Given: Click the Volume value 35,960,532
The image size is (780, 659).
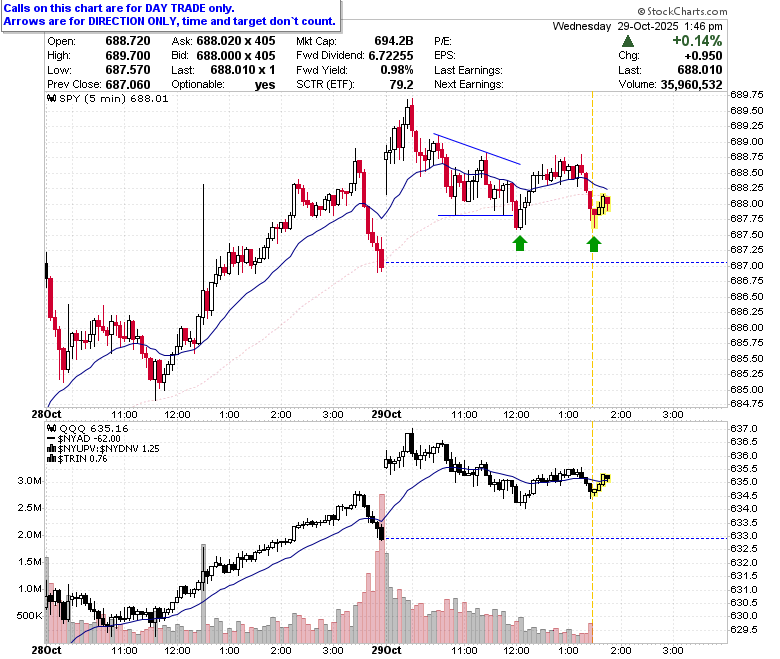Looking at the screenshot, I should [x=691, y=85].
